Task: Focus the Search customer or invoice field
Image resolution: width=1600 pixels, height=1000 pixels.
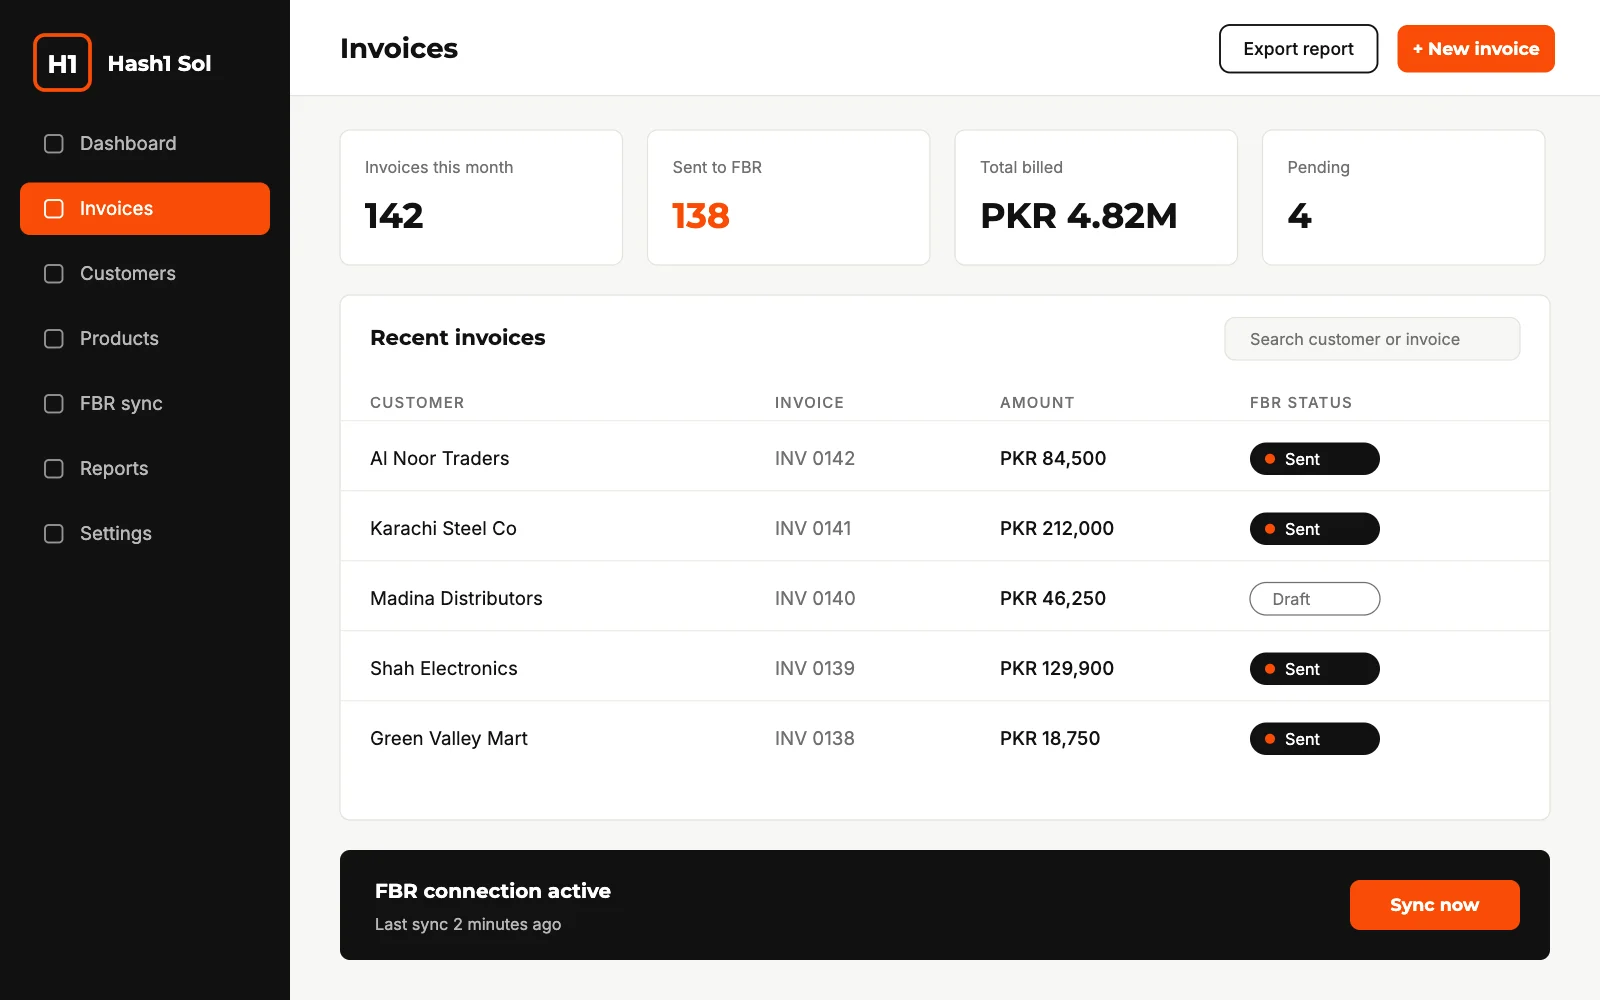Action: tap(1372, 339)
